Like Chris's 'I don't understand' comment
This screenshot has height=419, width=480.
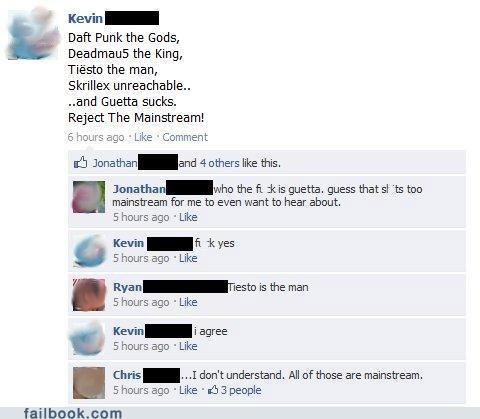click(x=188, y=390)
